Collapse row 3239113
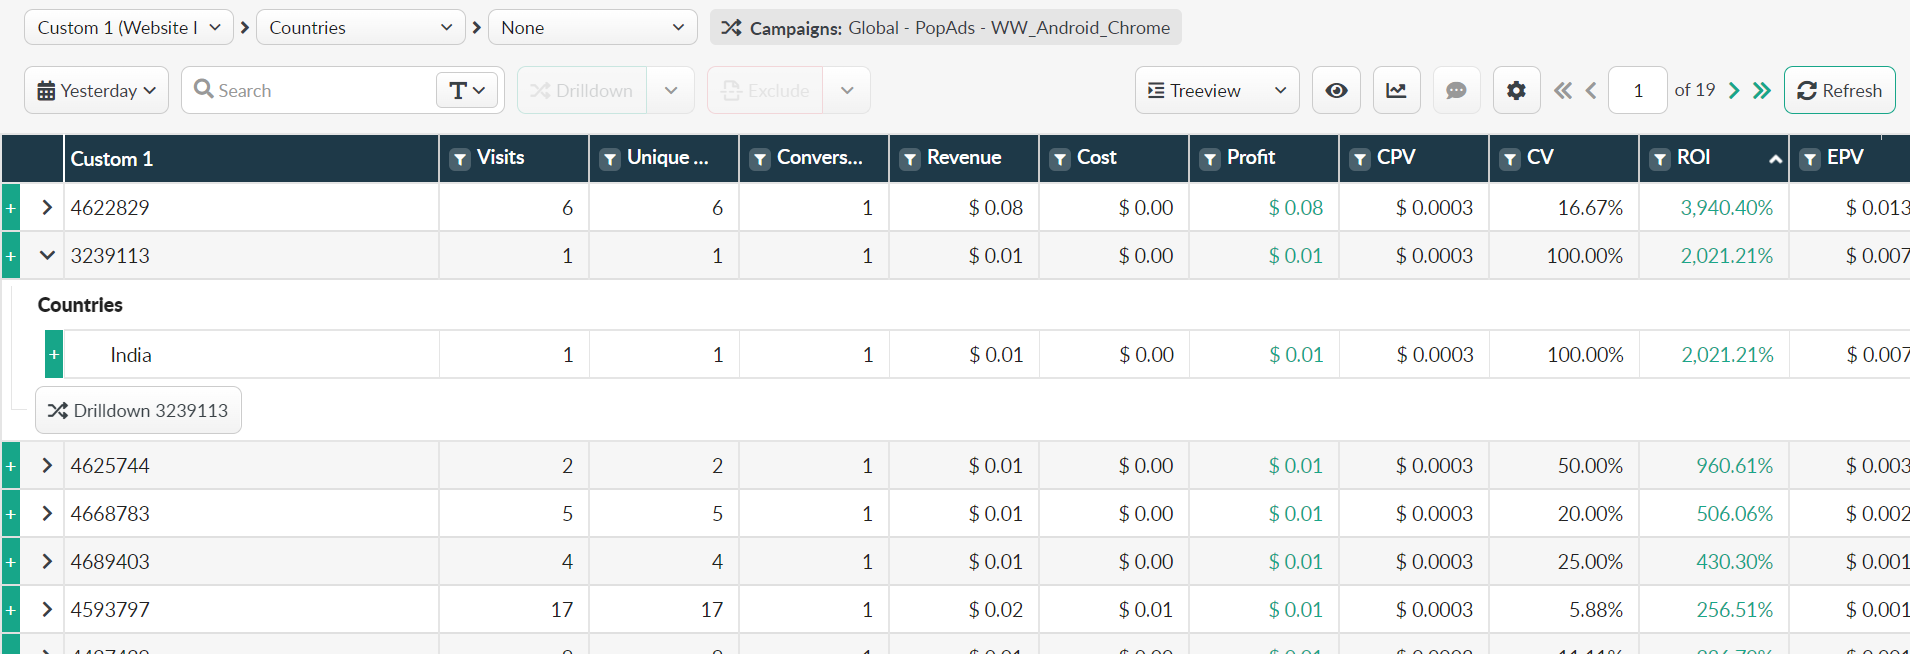1910x654 pixels. click(46, 256)
